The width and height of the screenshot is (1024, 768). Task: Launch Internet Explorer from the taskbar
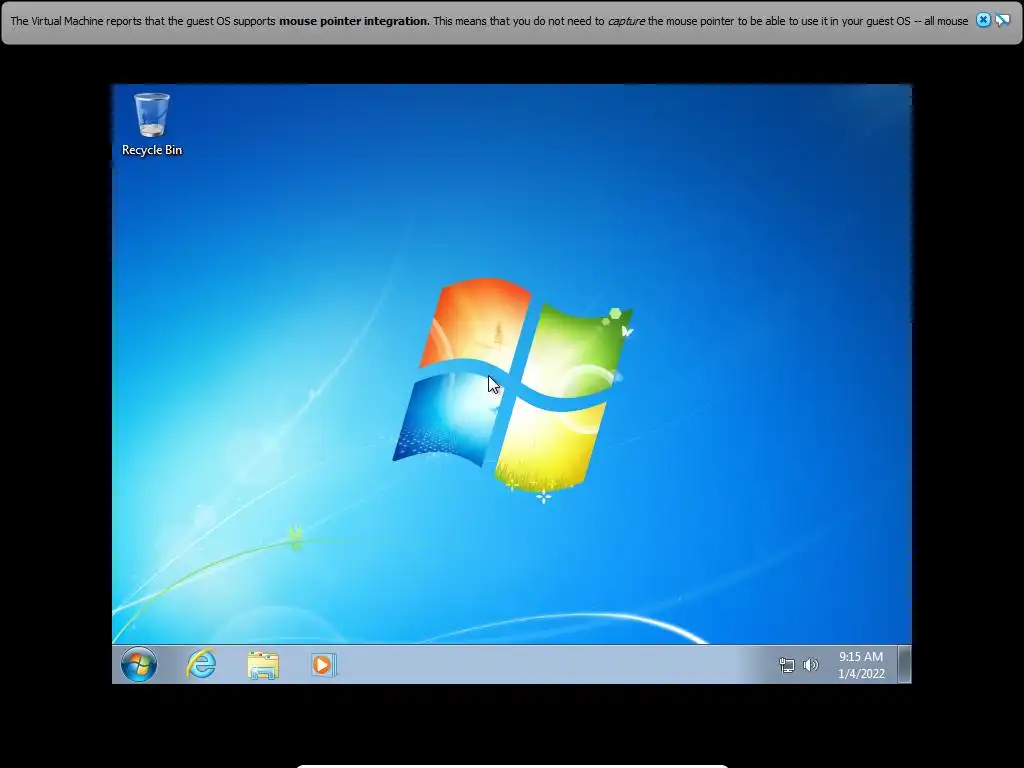(201, 665)
